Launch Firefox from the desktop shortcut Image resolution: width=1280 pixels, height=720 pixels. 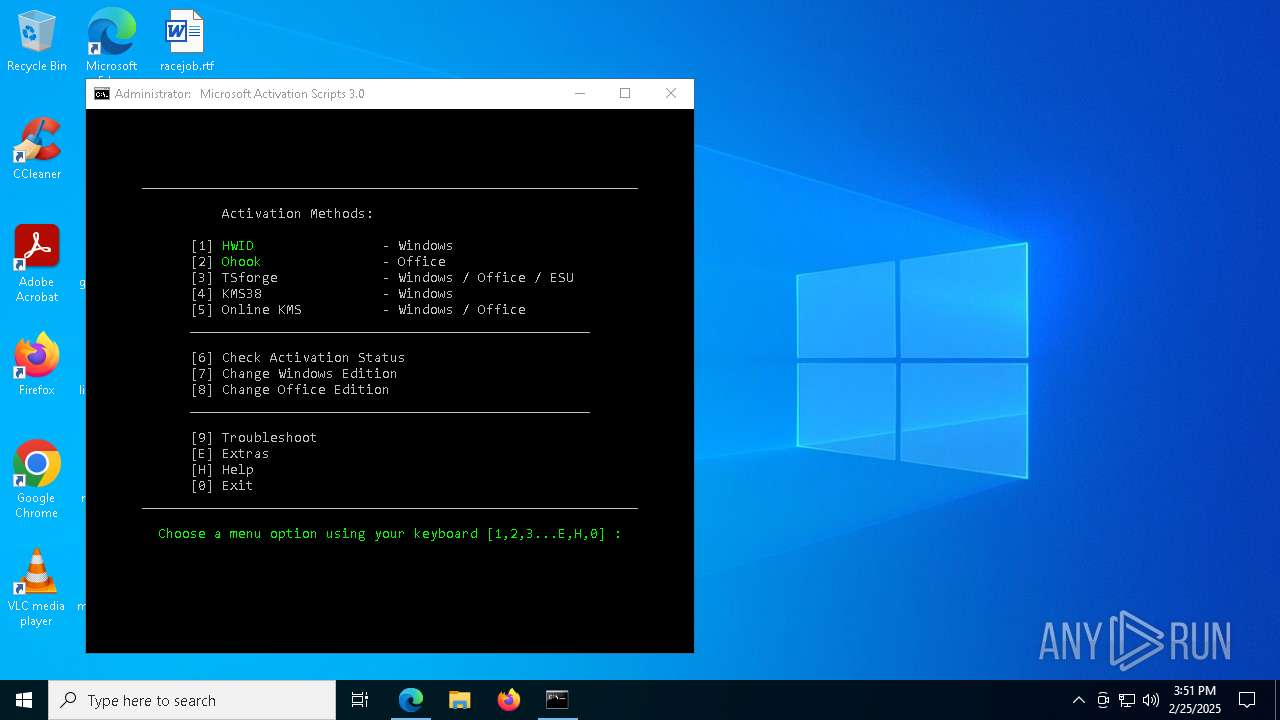tap(37, 365)
